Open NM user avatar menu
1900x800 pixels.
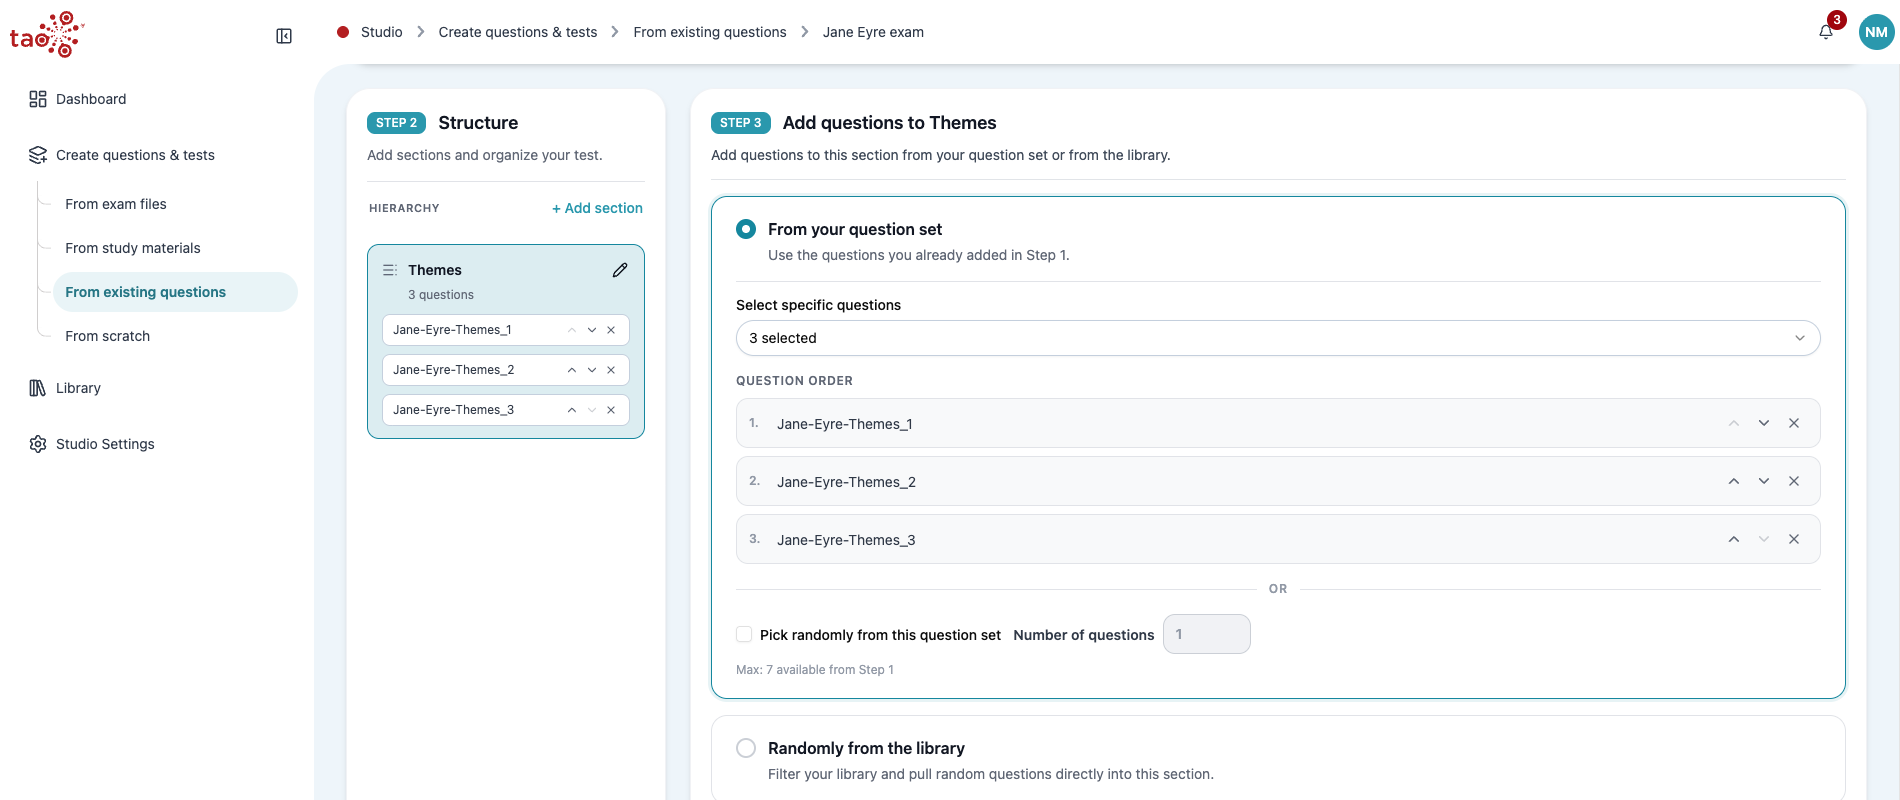pos(1876,32)
